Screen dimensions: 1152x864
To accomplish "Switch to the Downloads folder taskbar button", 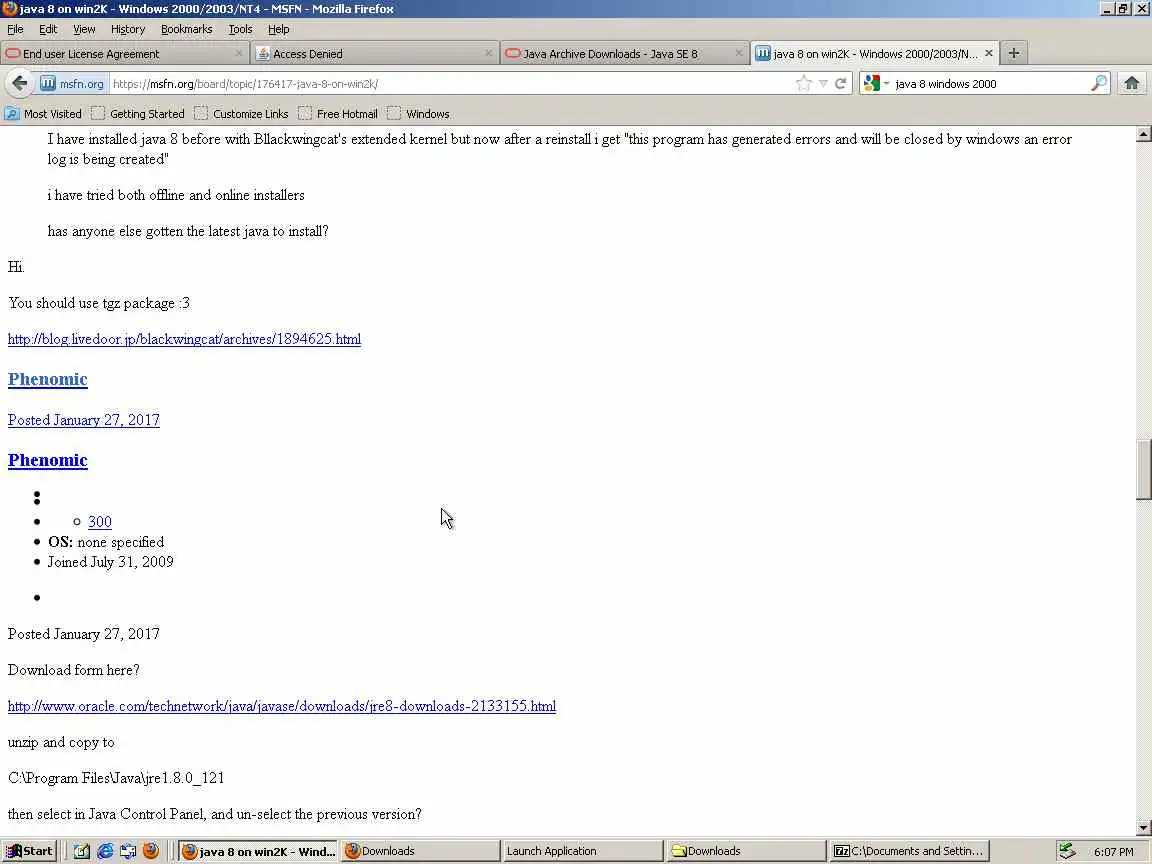I will click(x=747, y=851).
